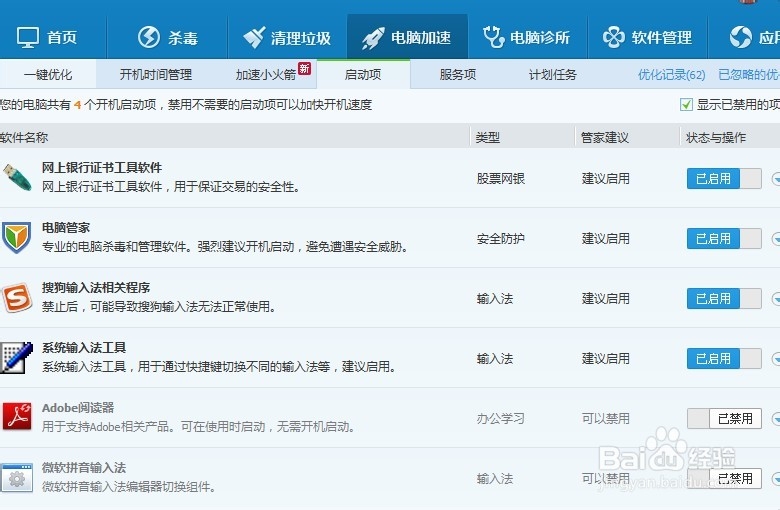Switch to the 服务项 tab
Viewport: 780px width, 510px height.
[458, 75]
